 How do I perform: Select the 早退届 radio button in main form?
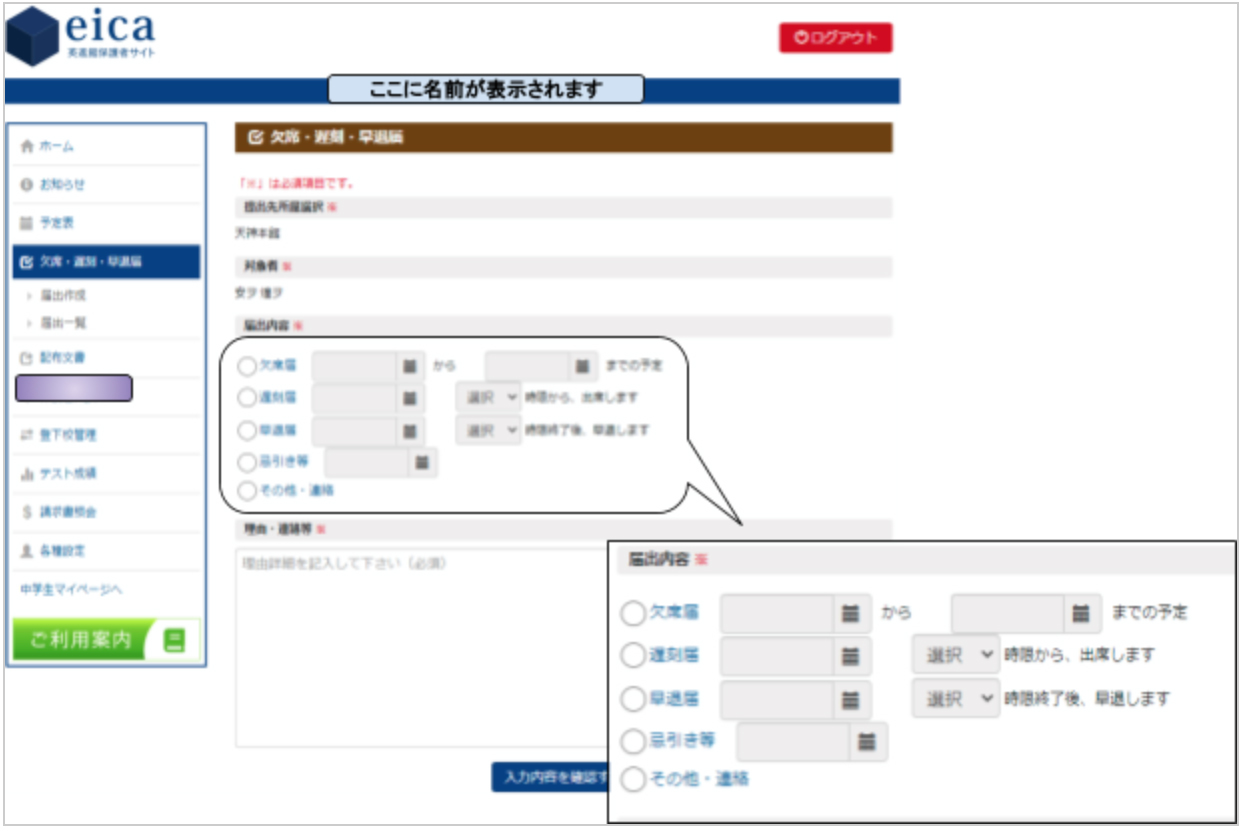(247, 431)
